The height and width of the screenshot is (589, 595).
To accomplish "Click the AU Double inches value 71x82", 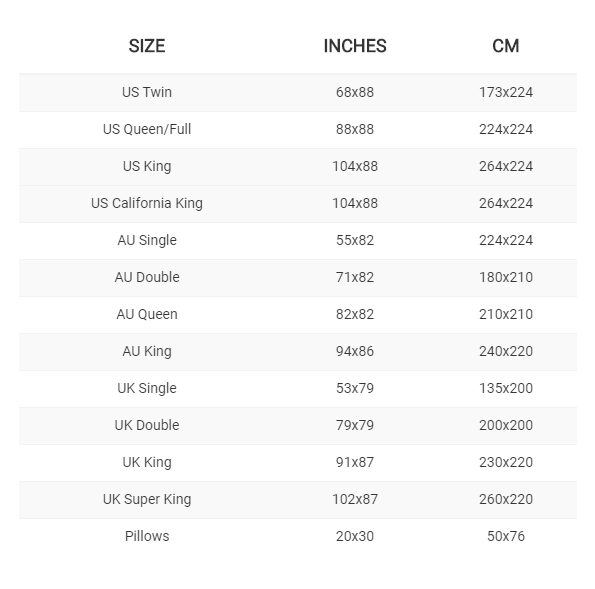I will (x=355, y=277).
